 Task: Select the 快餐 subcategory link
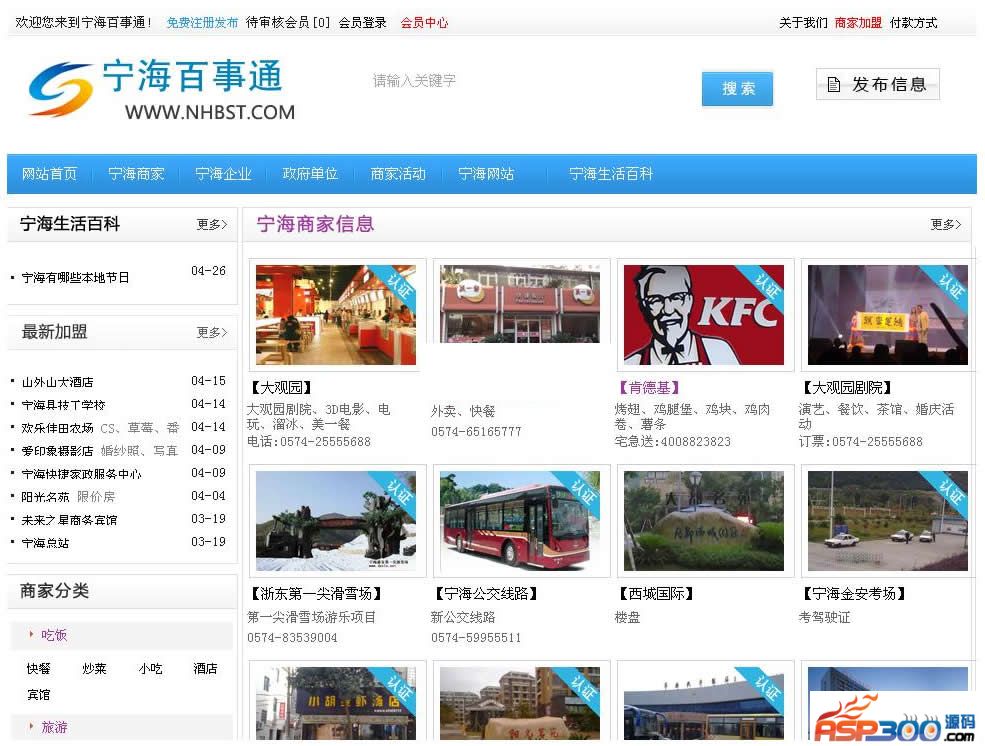[38, 669]
